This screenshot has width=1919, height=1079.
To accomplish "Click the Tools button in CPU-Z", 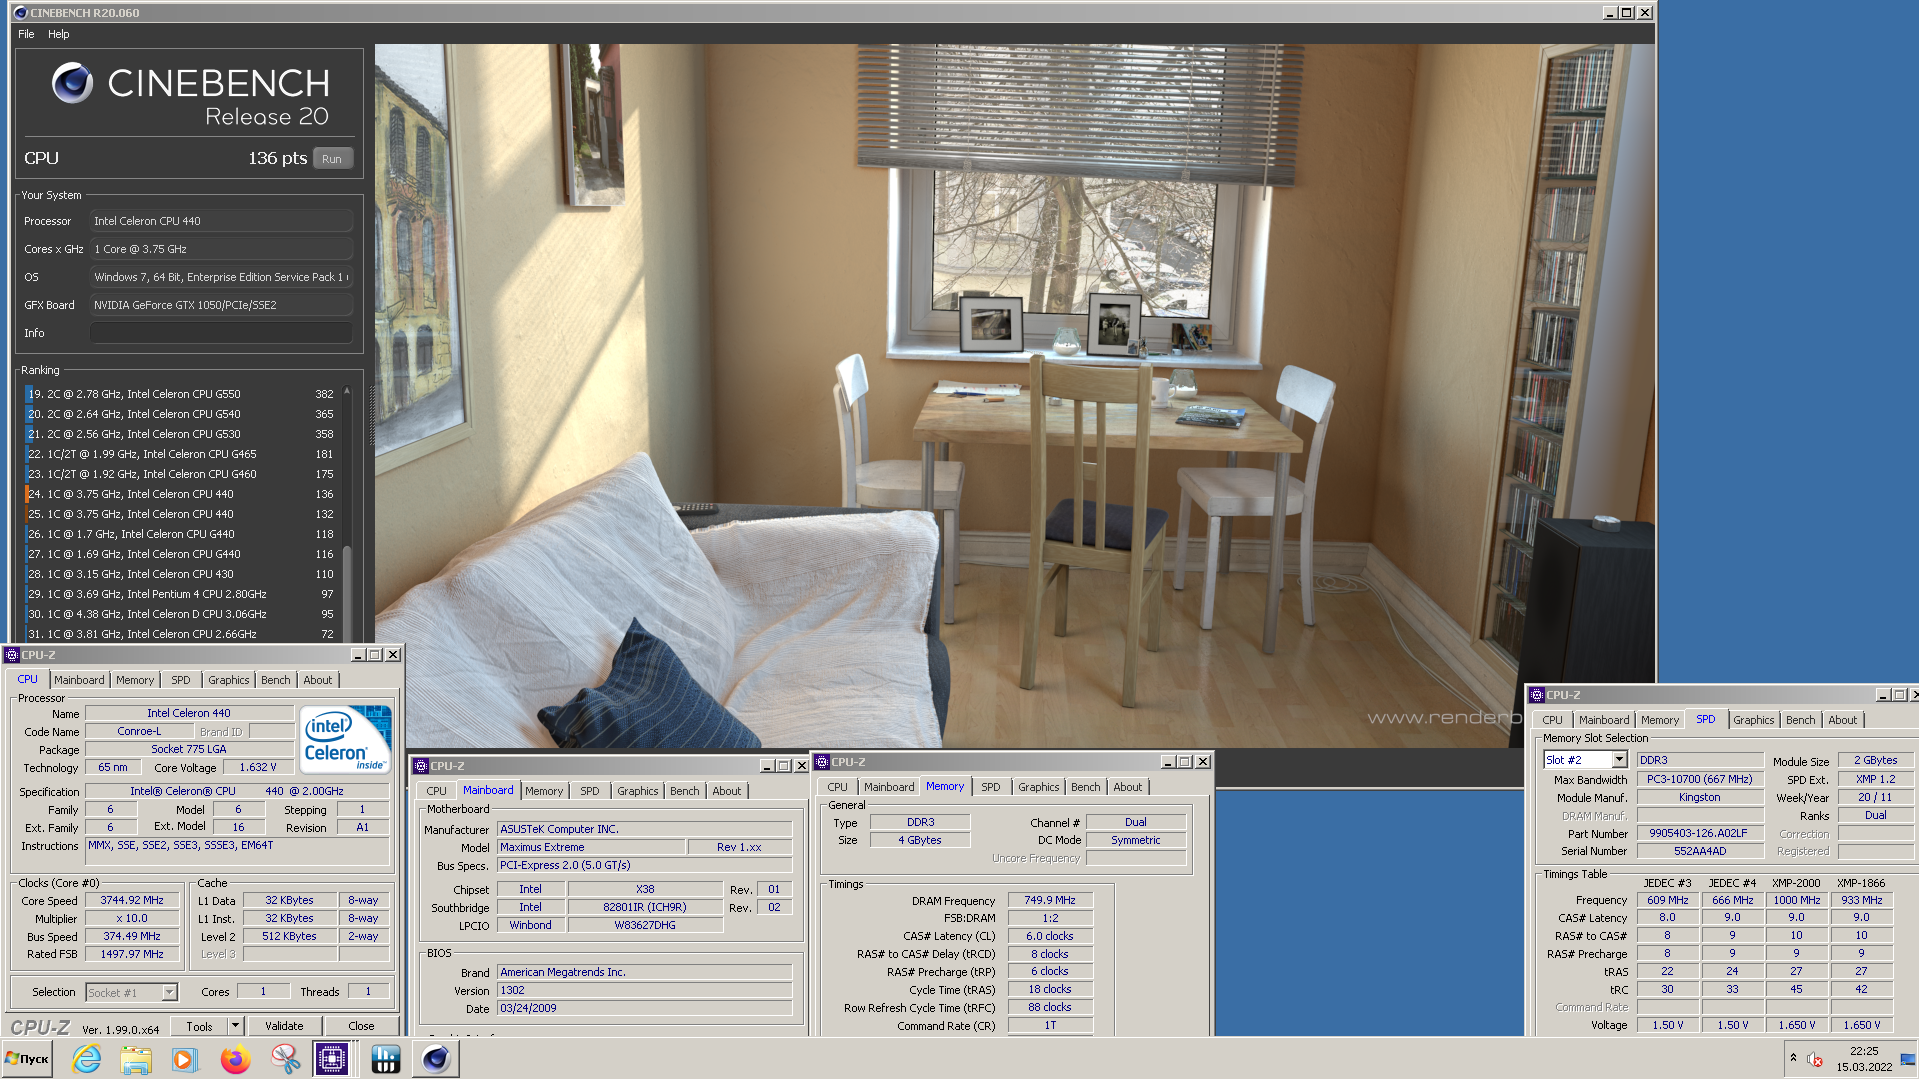I will click(199, 1026).
